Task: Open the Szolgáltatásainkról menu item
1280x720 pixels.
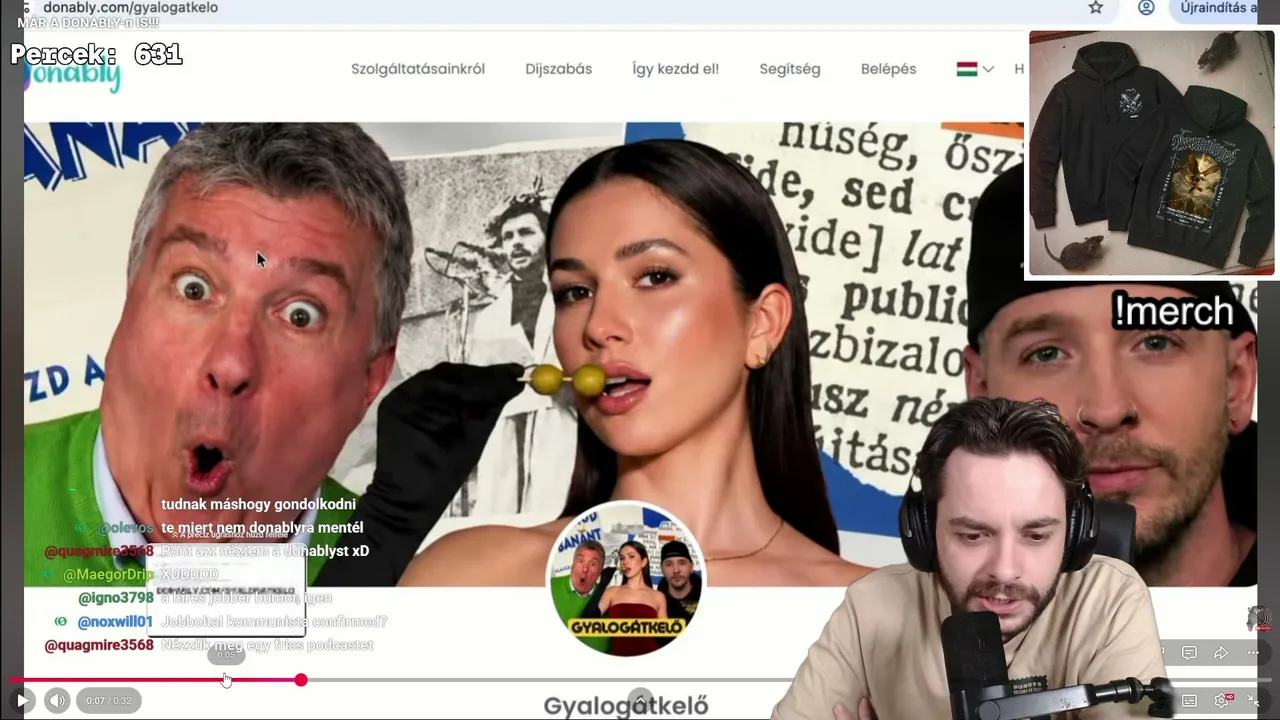Action: click(418, 69)
